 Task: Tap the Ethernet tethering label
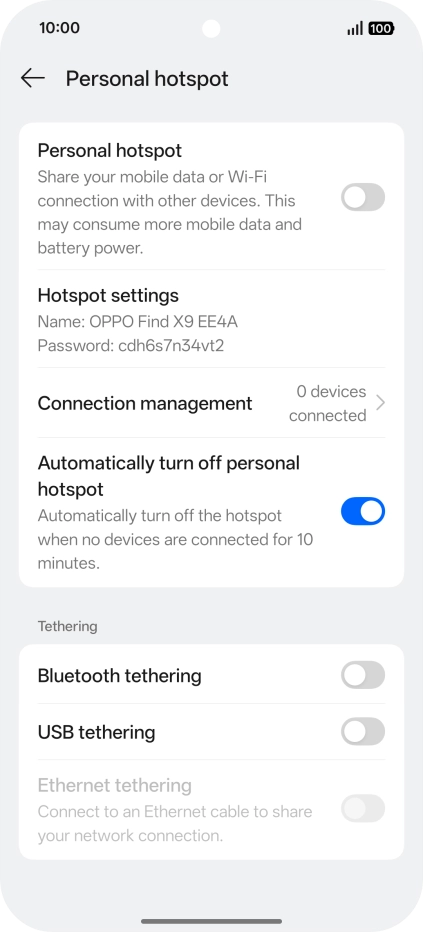(115, 785)
